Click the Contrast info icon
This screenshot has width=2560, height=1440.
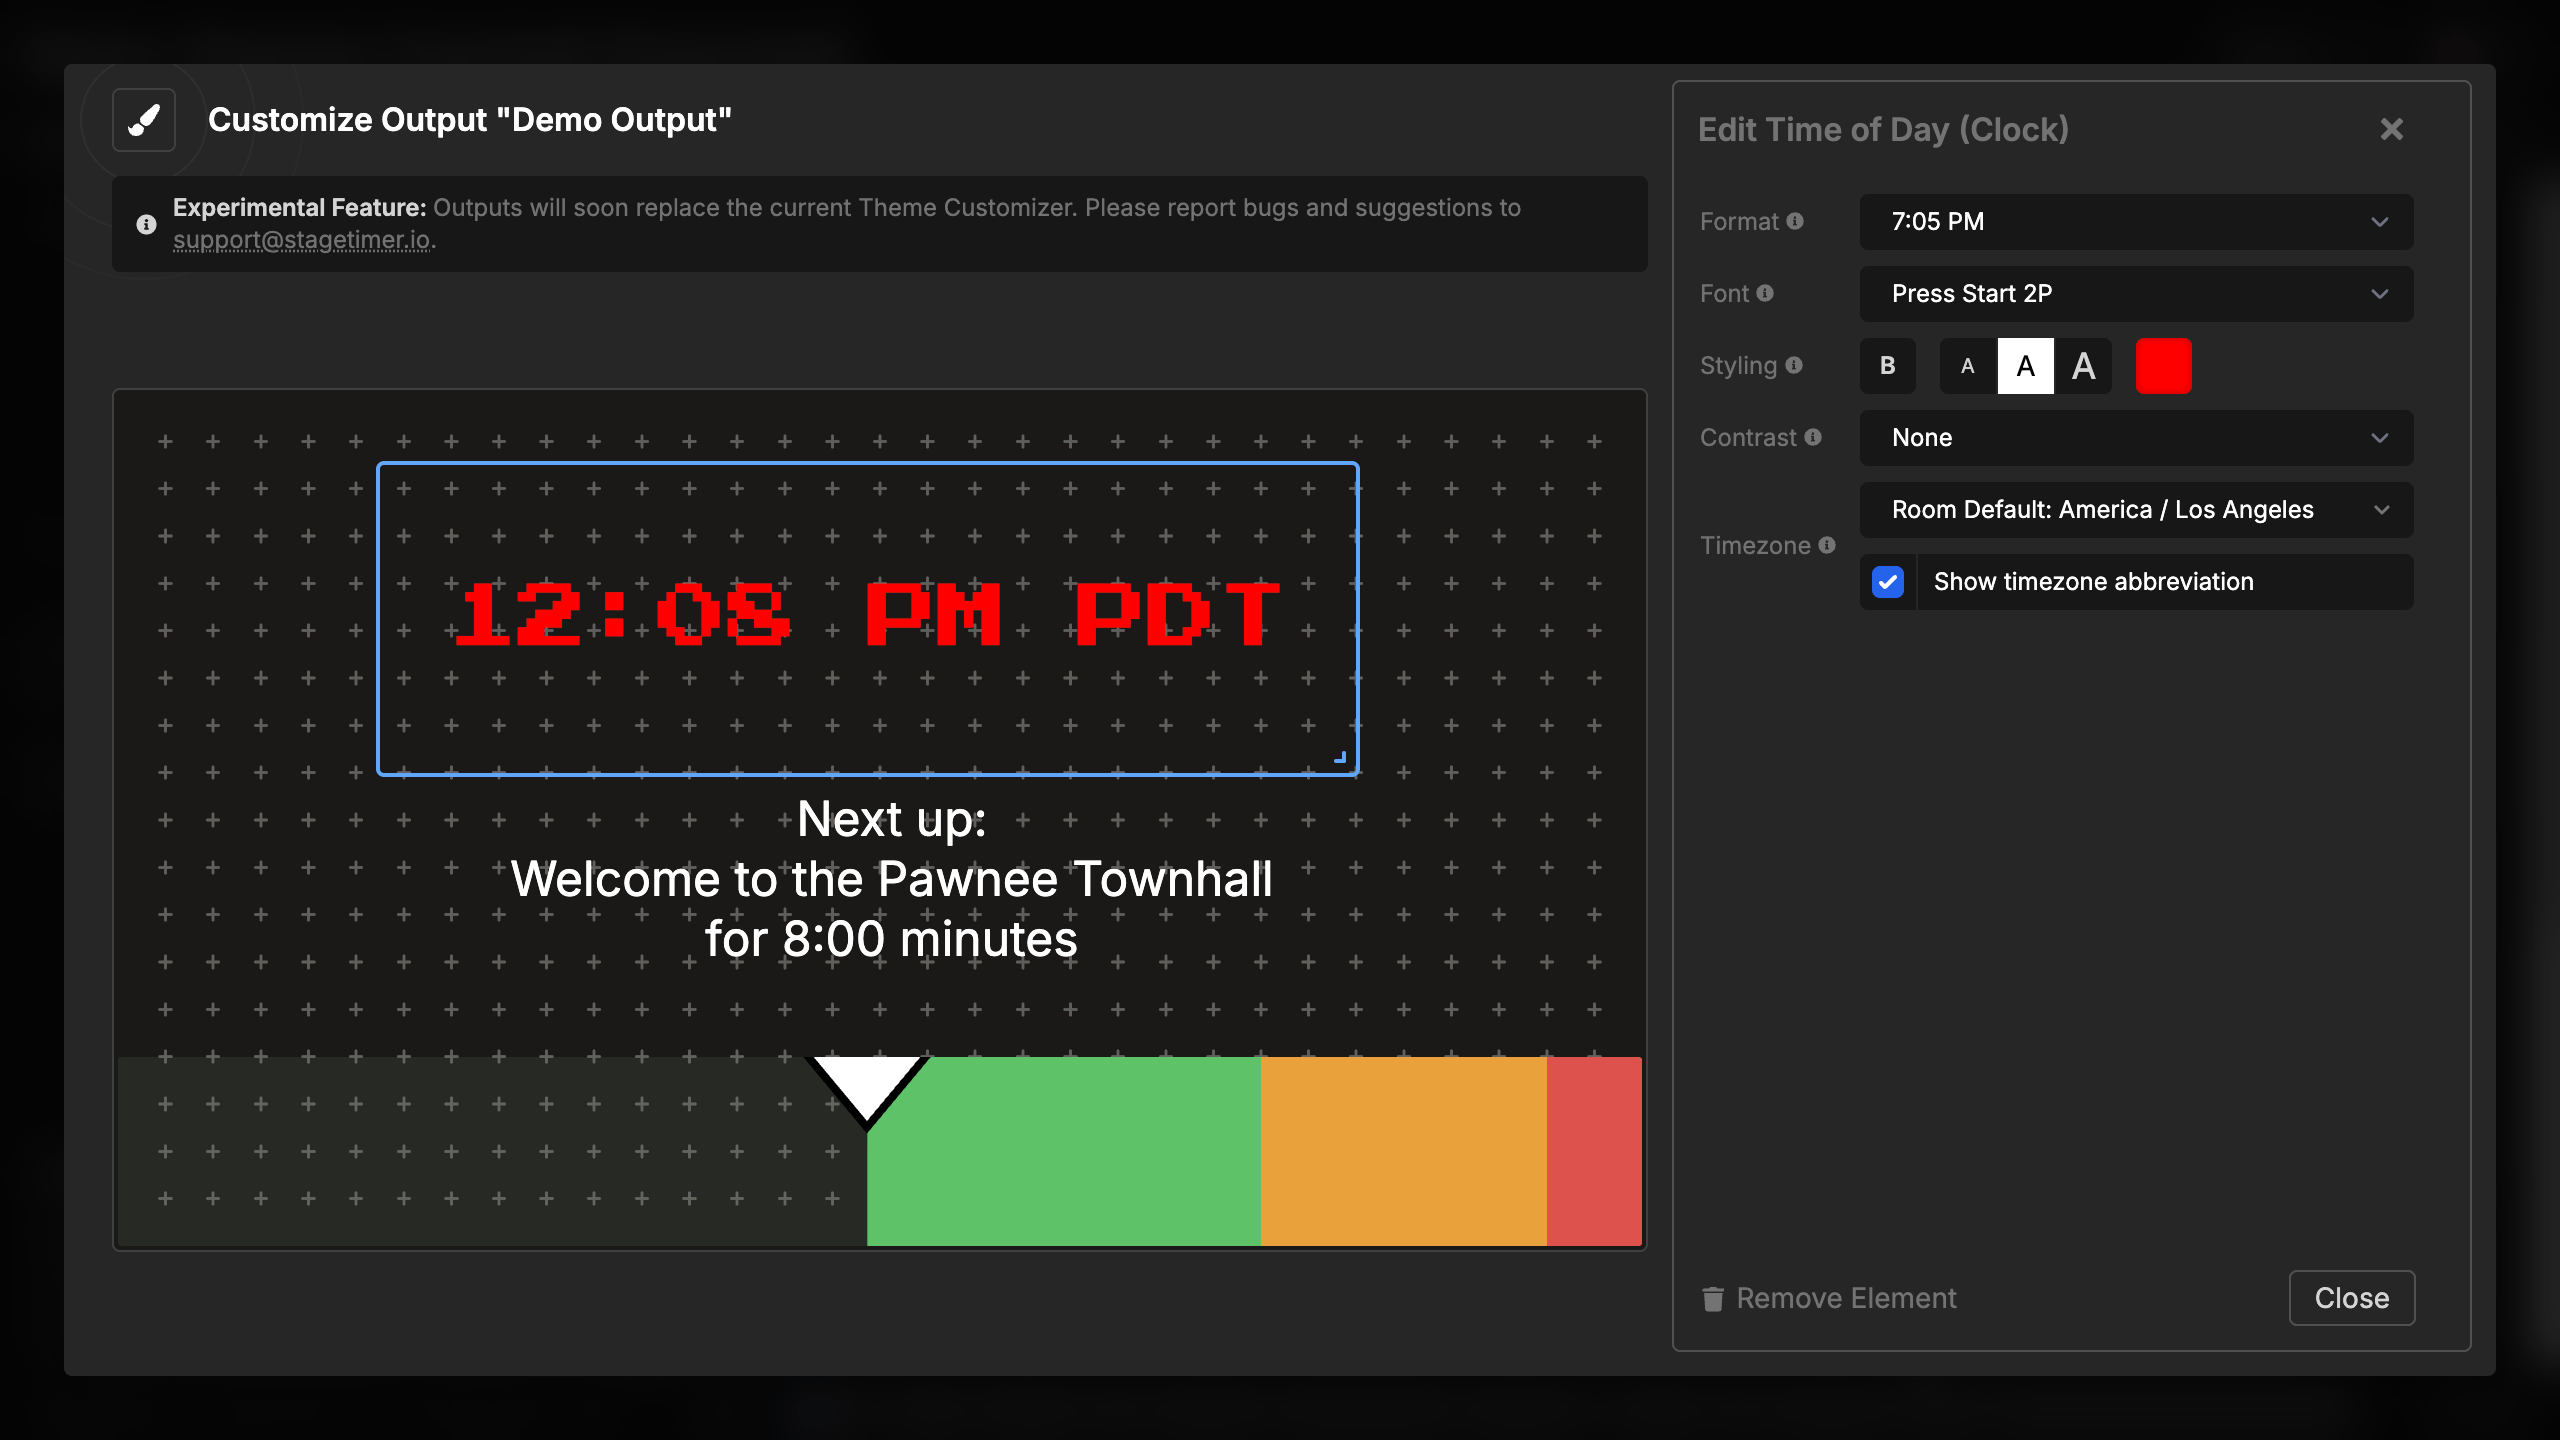click(1813, 437)
